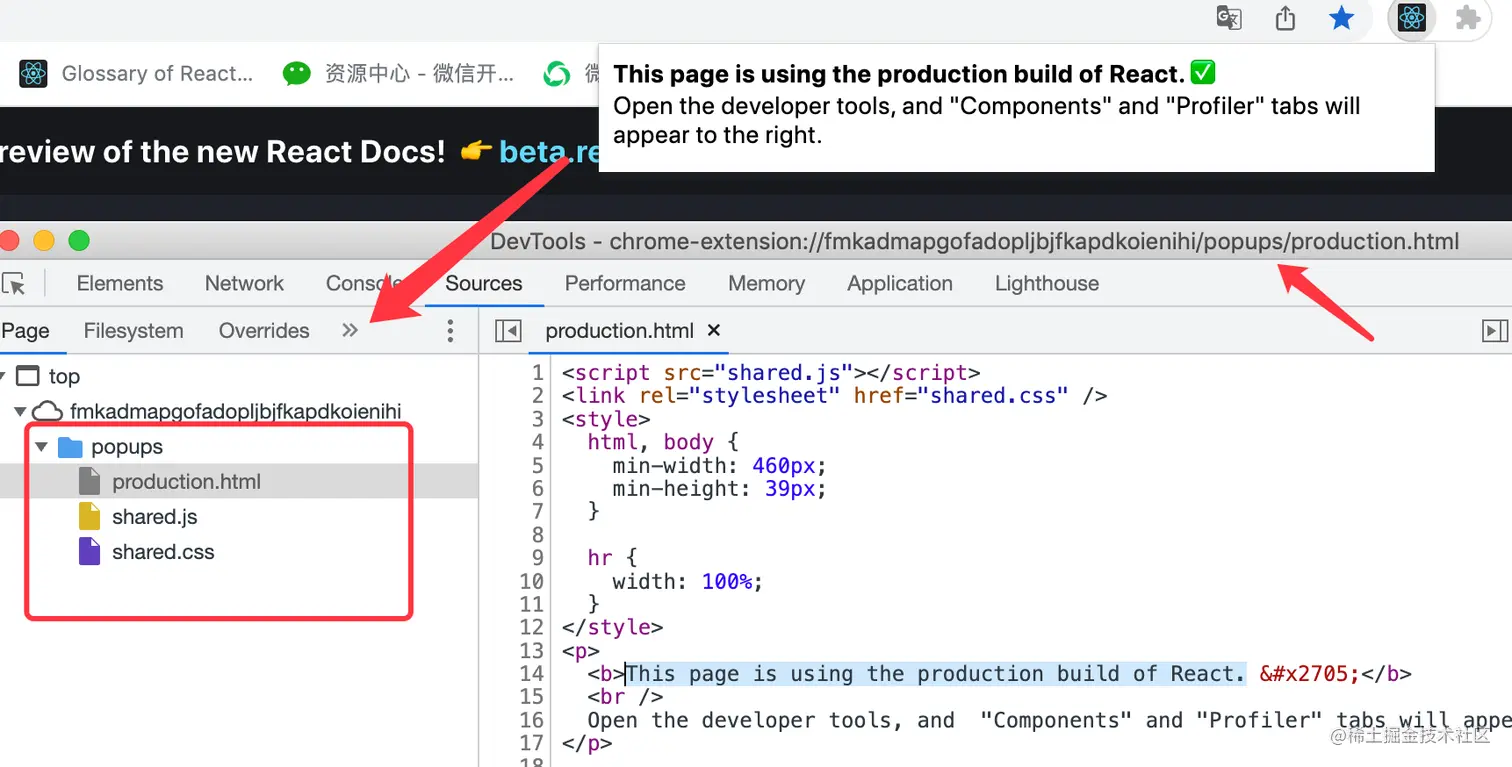The height and width of the screenshot is (767, 1512).
Task: Click line number 5 in gutter
Action: pyautogui.click(x=537, y=465)
